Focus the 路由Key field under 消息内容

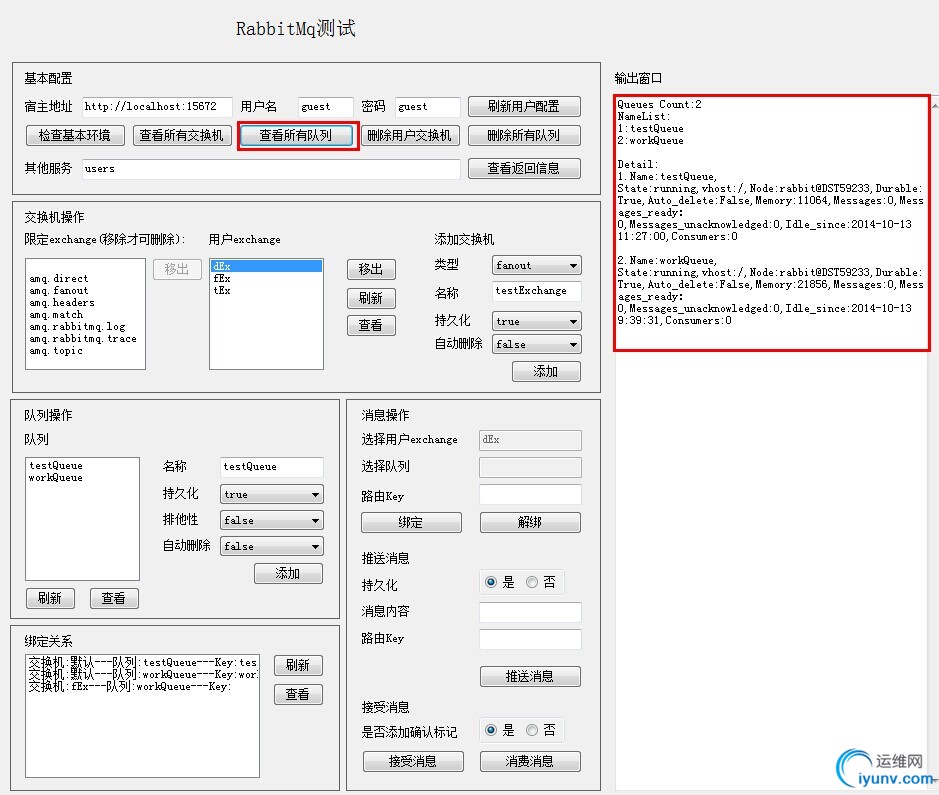(x=531, y=639)
